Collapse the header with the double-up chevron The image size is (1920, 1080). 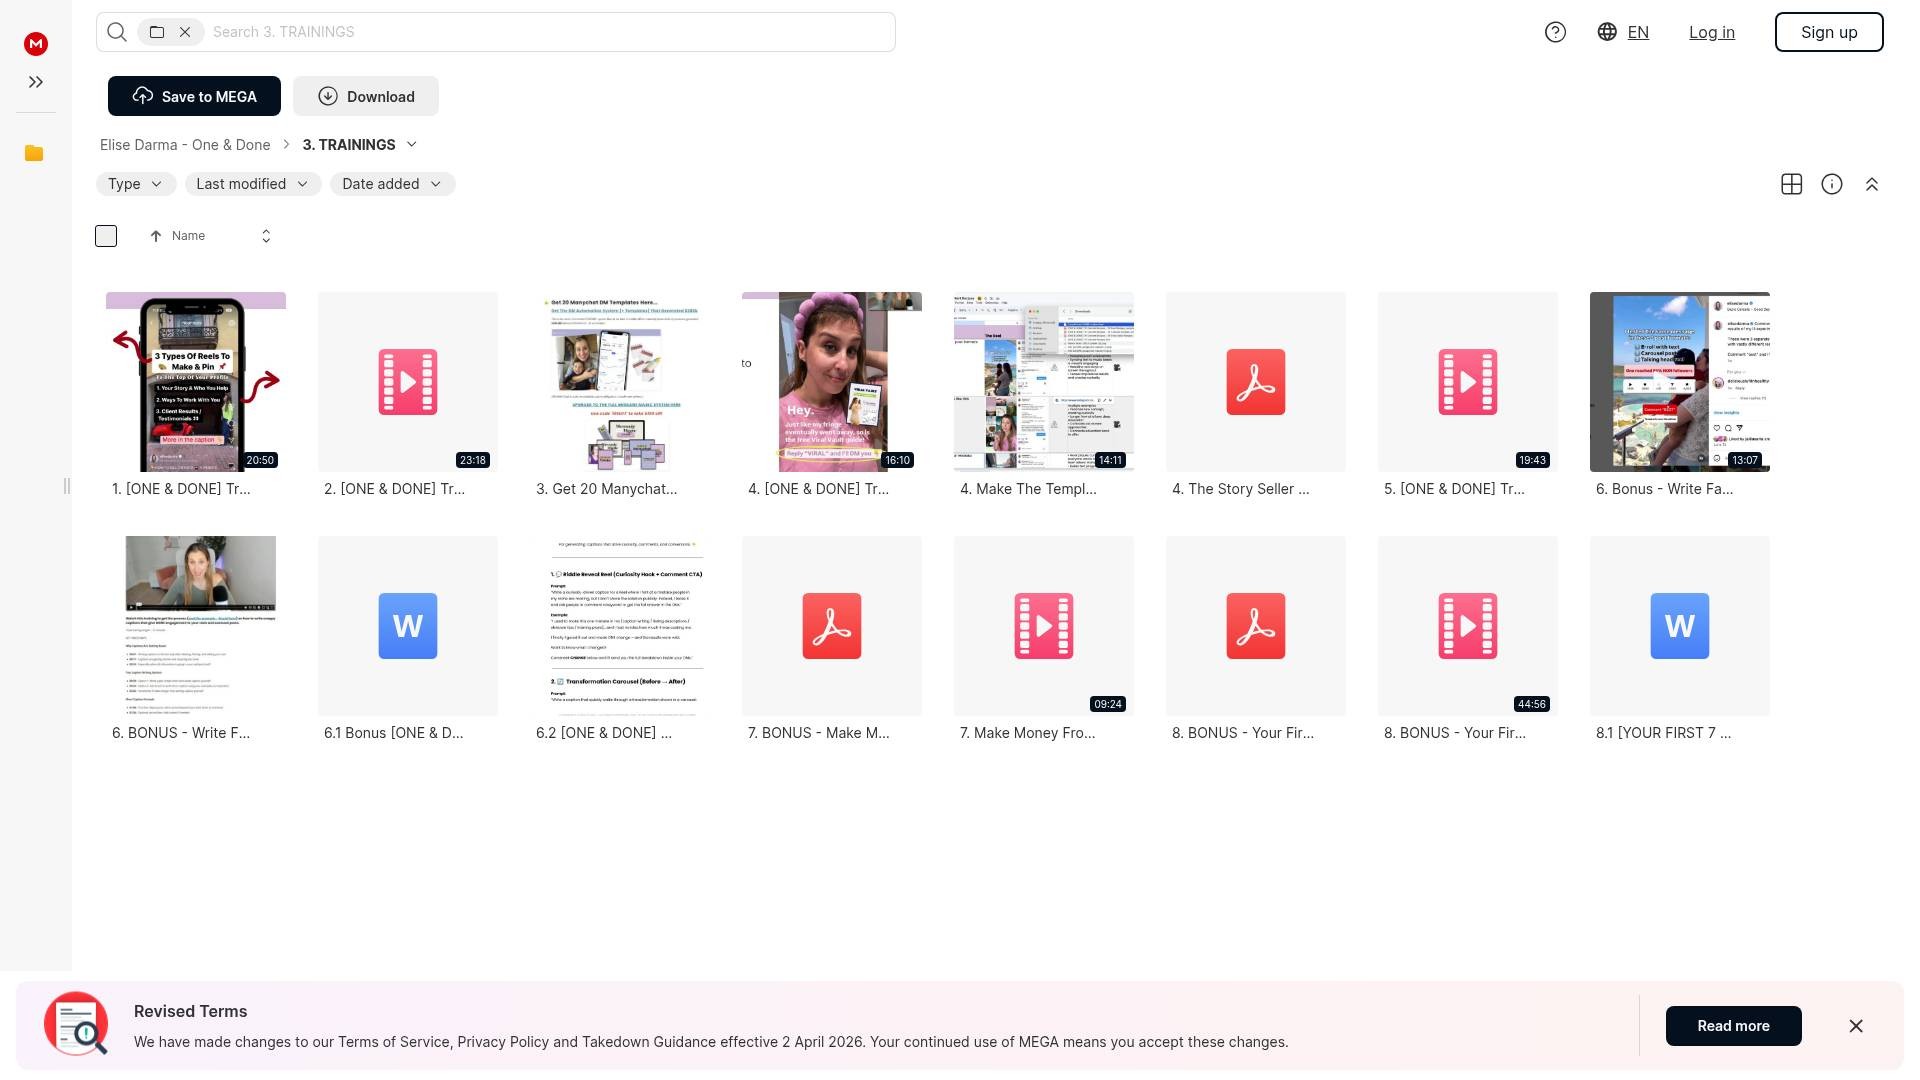[1871, 184]
